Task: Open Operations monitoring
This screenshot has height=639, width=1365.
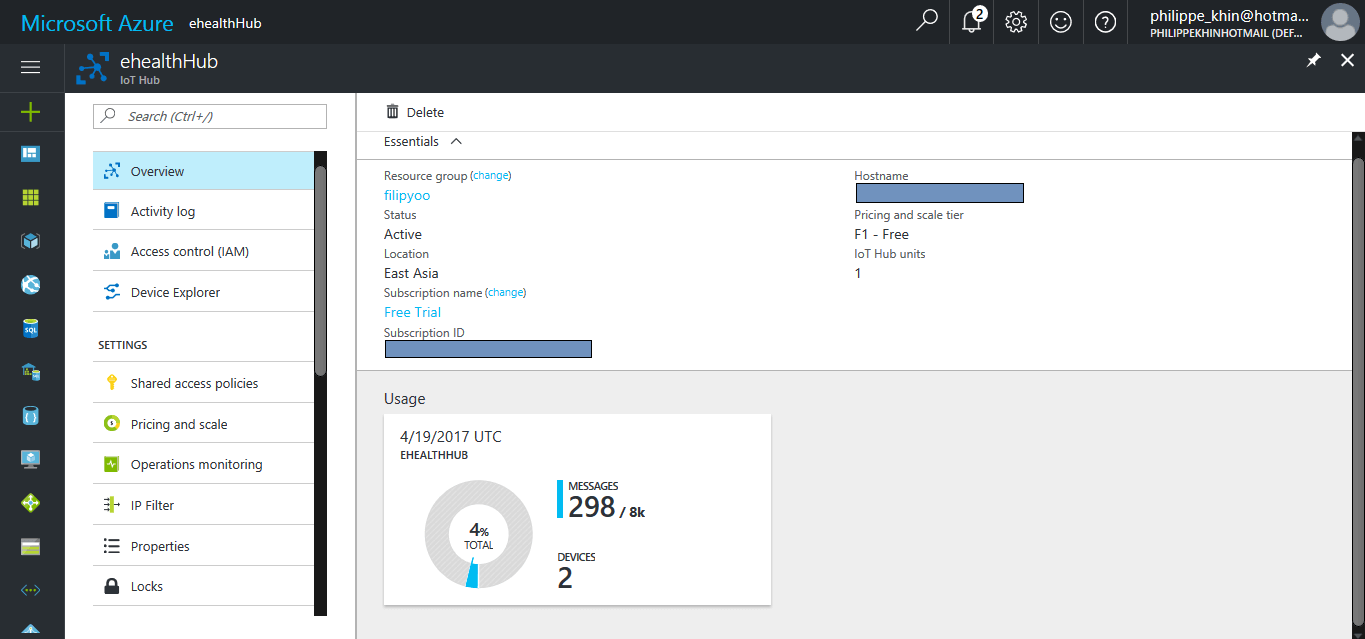Action: 203,464
